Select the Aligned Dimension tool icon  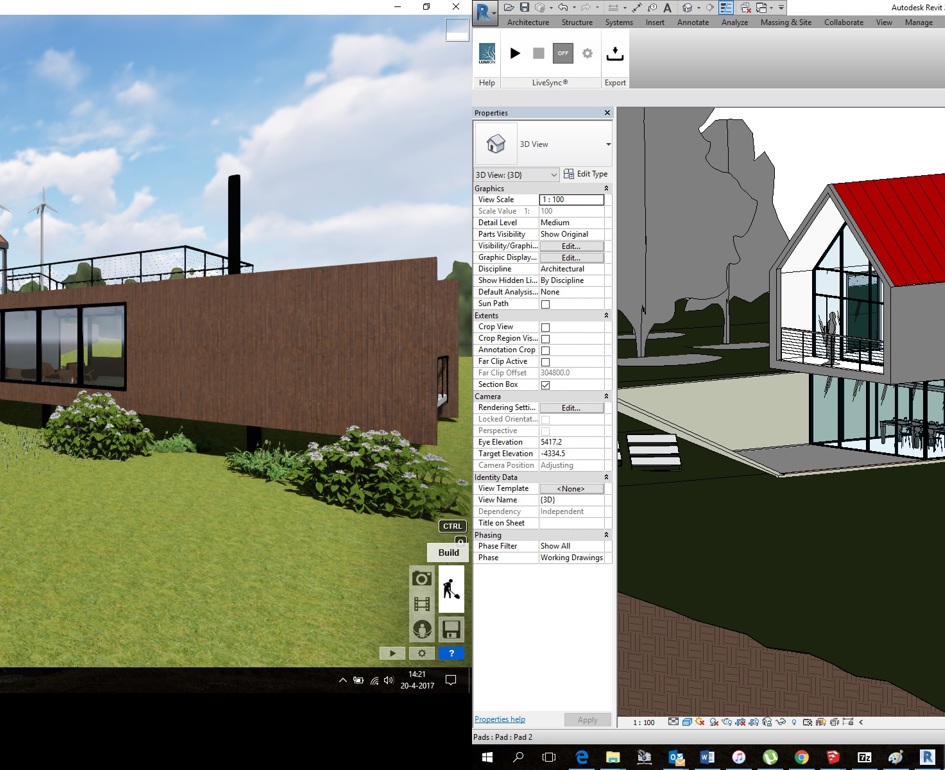[636, 8]
